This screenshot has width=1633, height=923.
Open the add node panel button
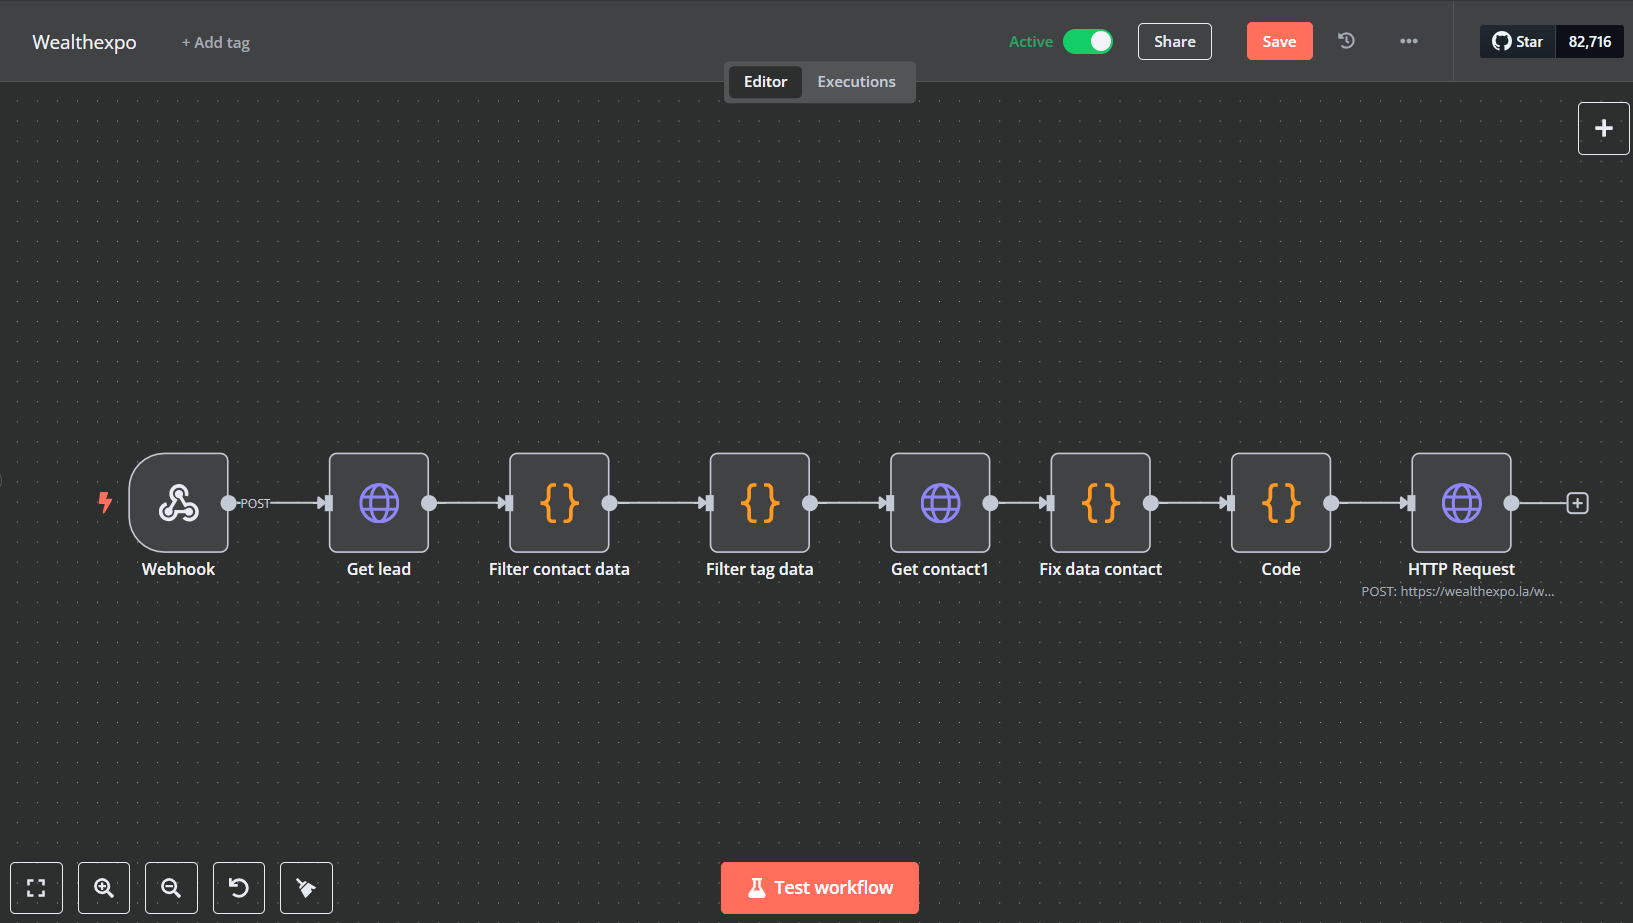click(x=1603, y=128)
